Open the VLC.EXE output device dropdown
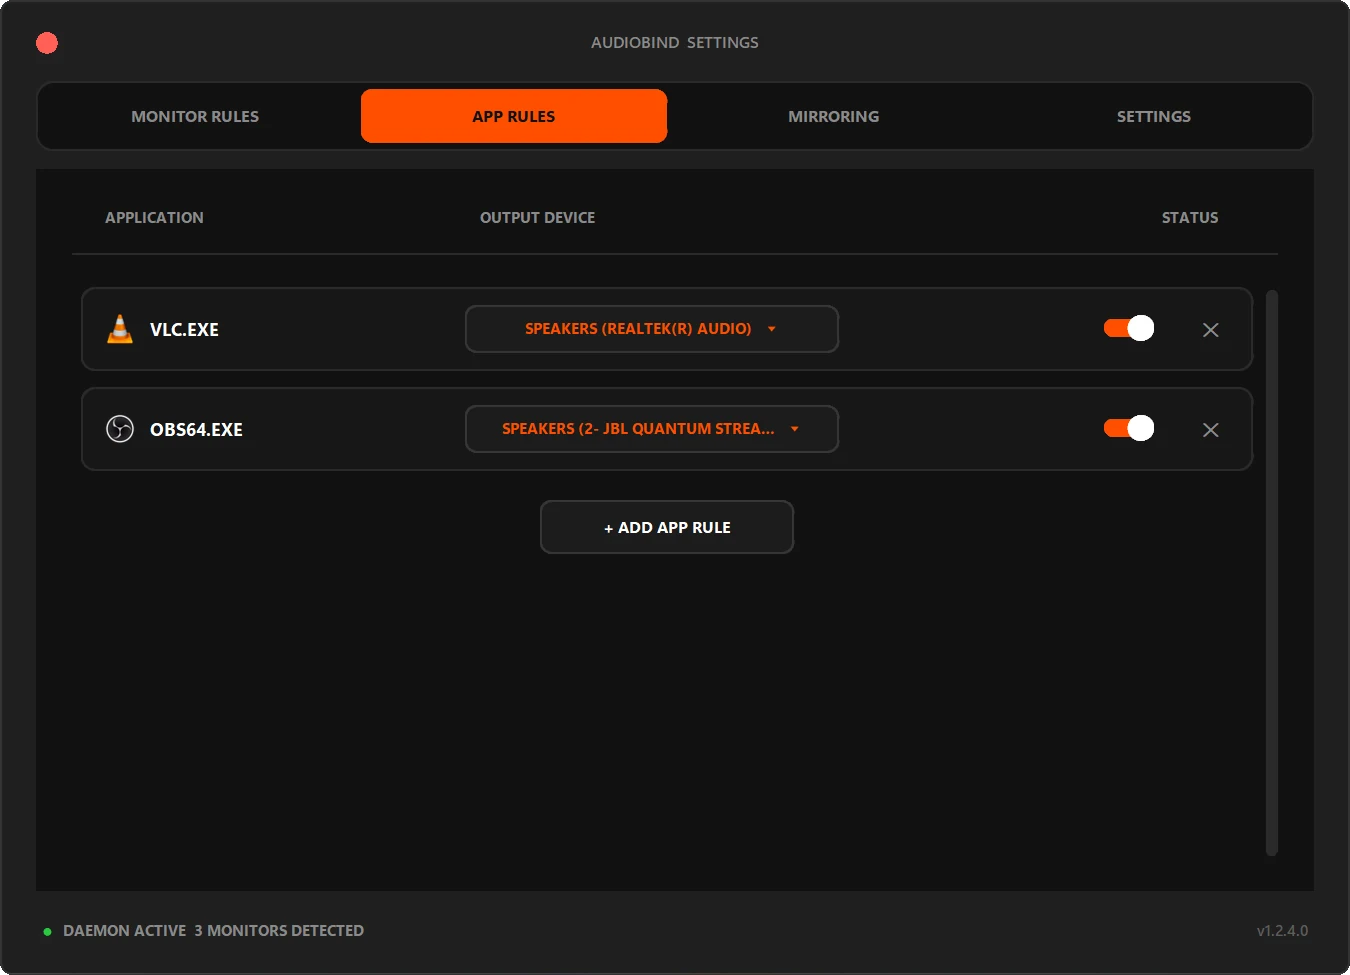1350x975 pixels. click(652, 329)
